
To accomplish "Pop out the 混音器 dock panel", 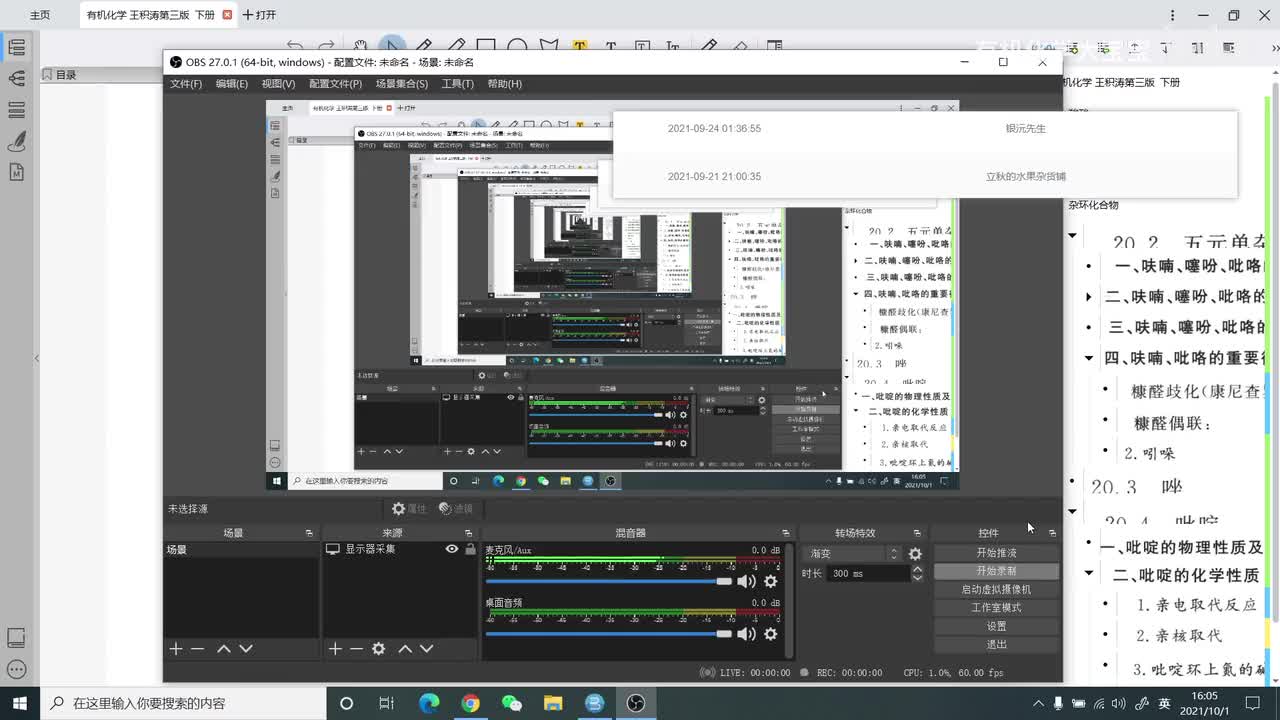I will point(786,533).
